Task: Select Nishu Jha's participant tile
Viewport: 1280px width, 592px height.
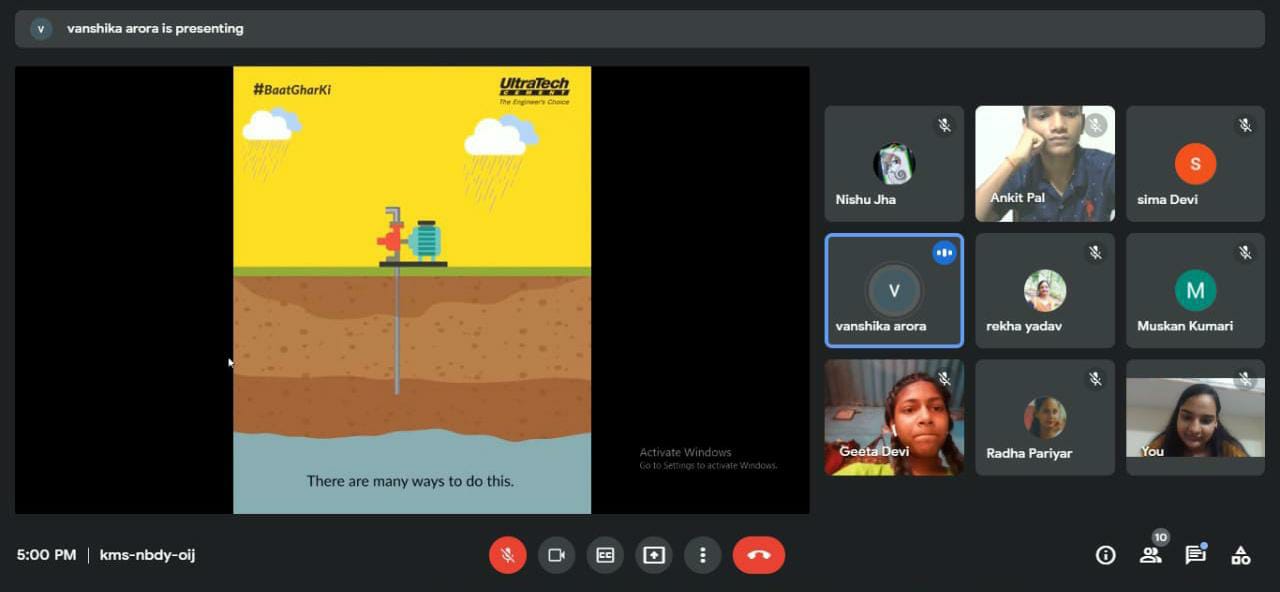Action: (x=894, y=164)
